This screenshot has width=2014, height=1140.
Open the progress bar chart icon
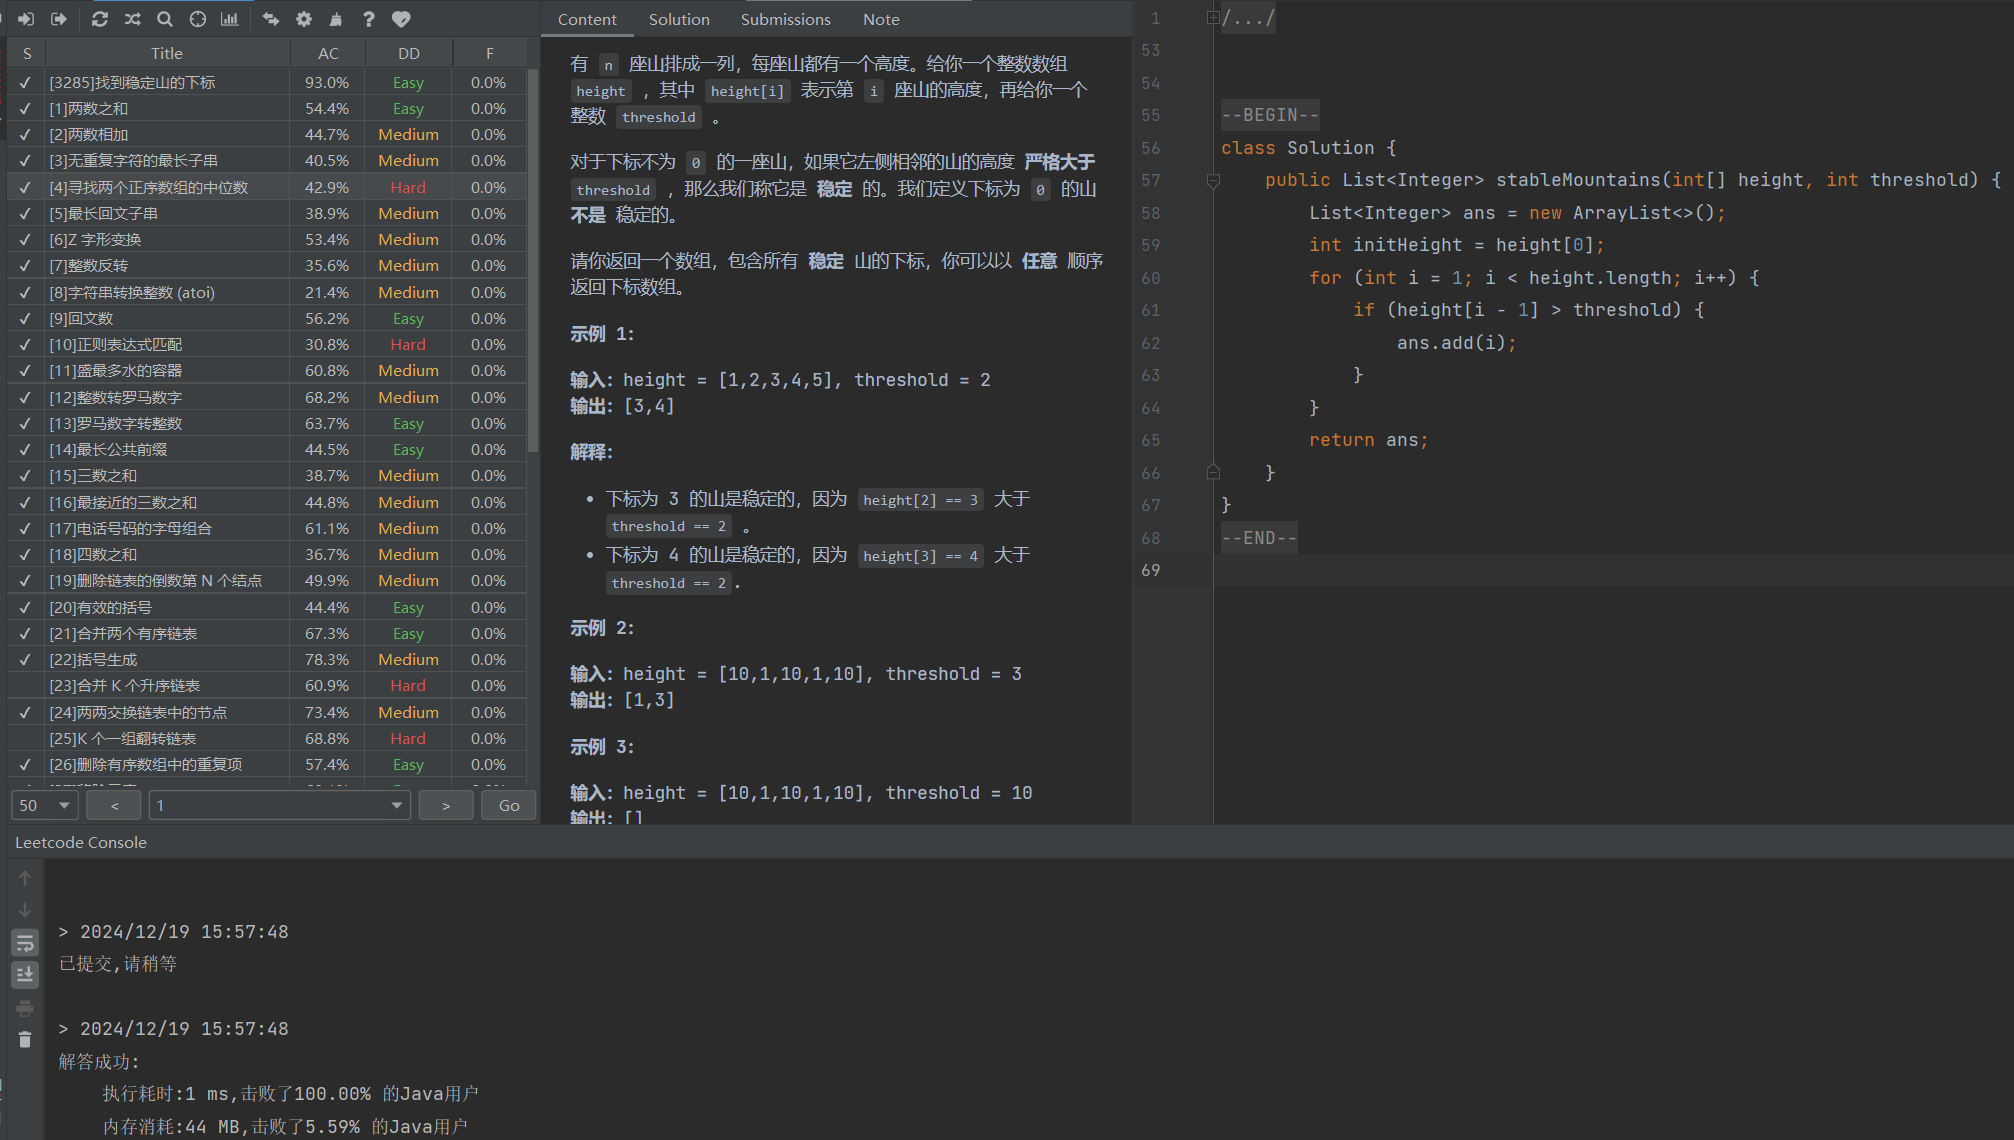click(230, 19)
